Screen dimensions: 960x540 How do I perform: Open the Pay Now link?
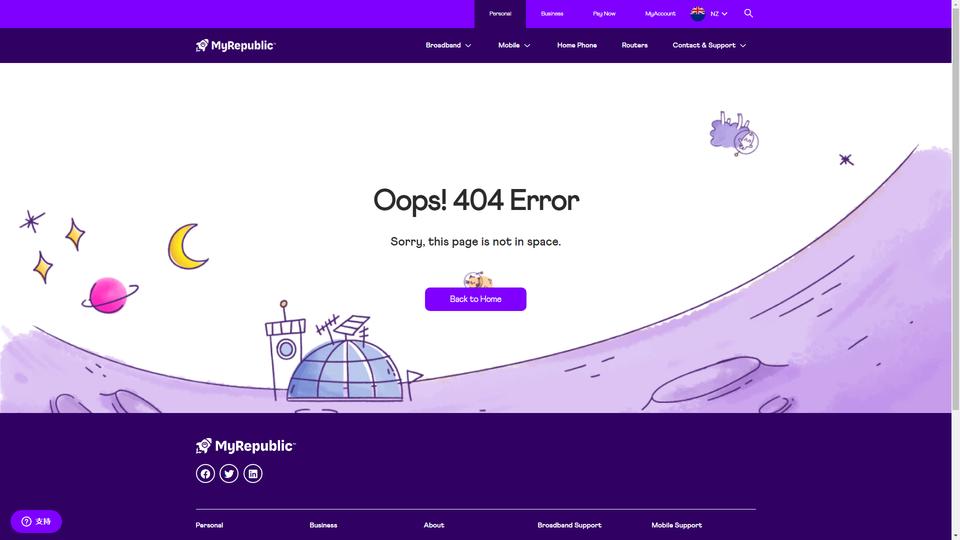(604, 13)
